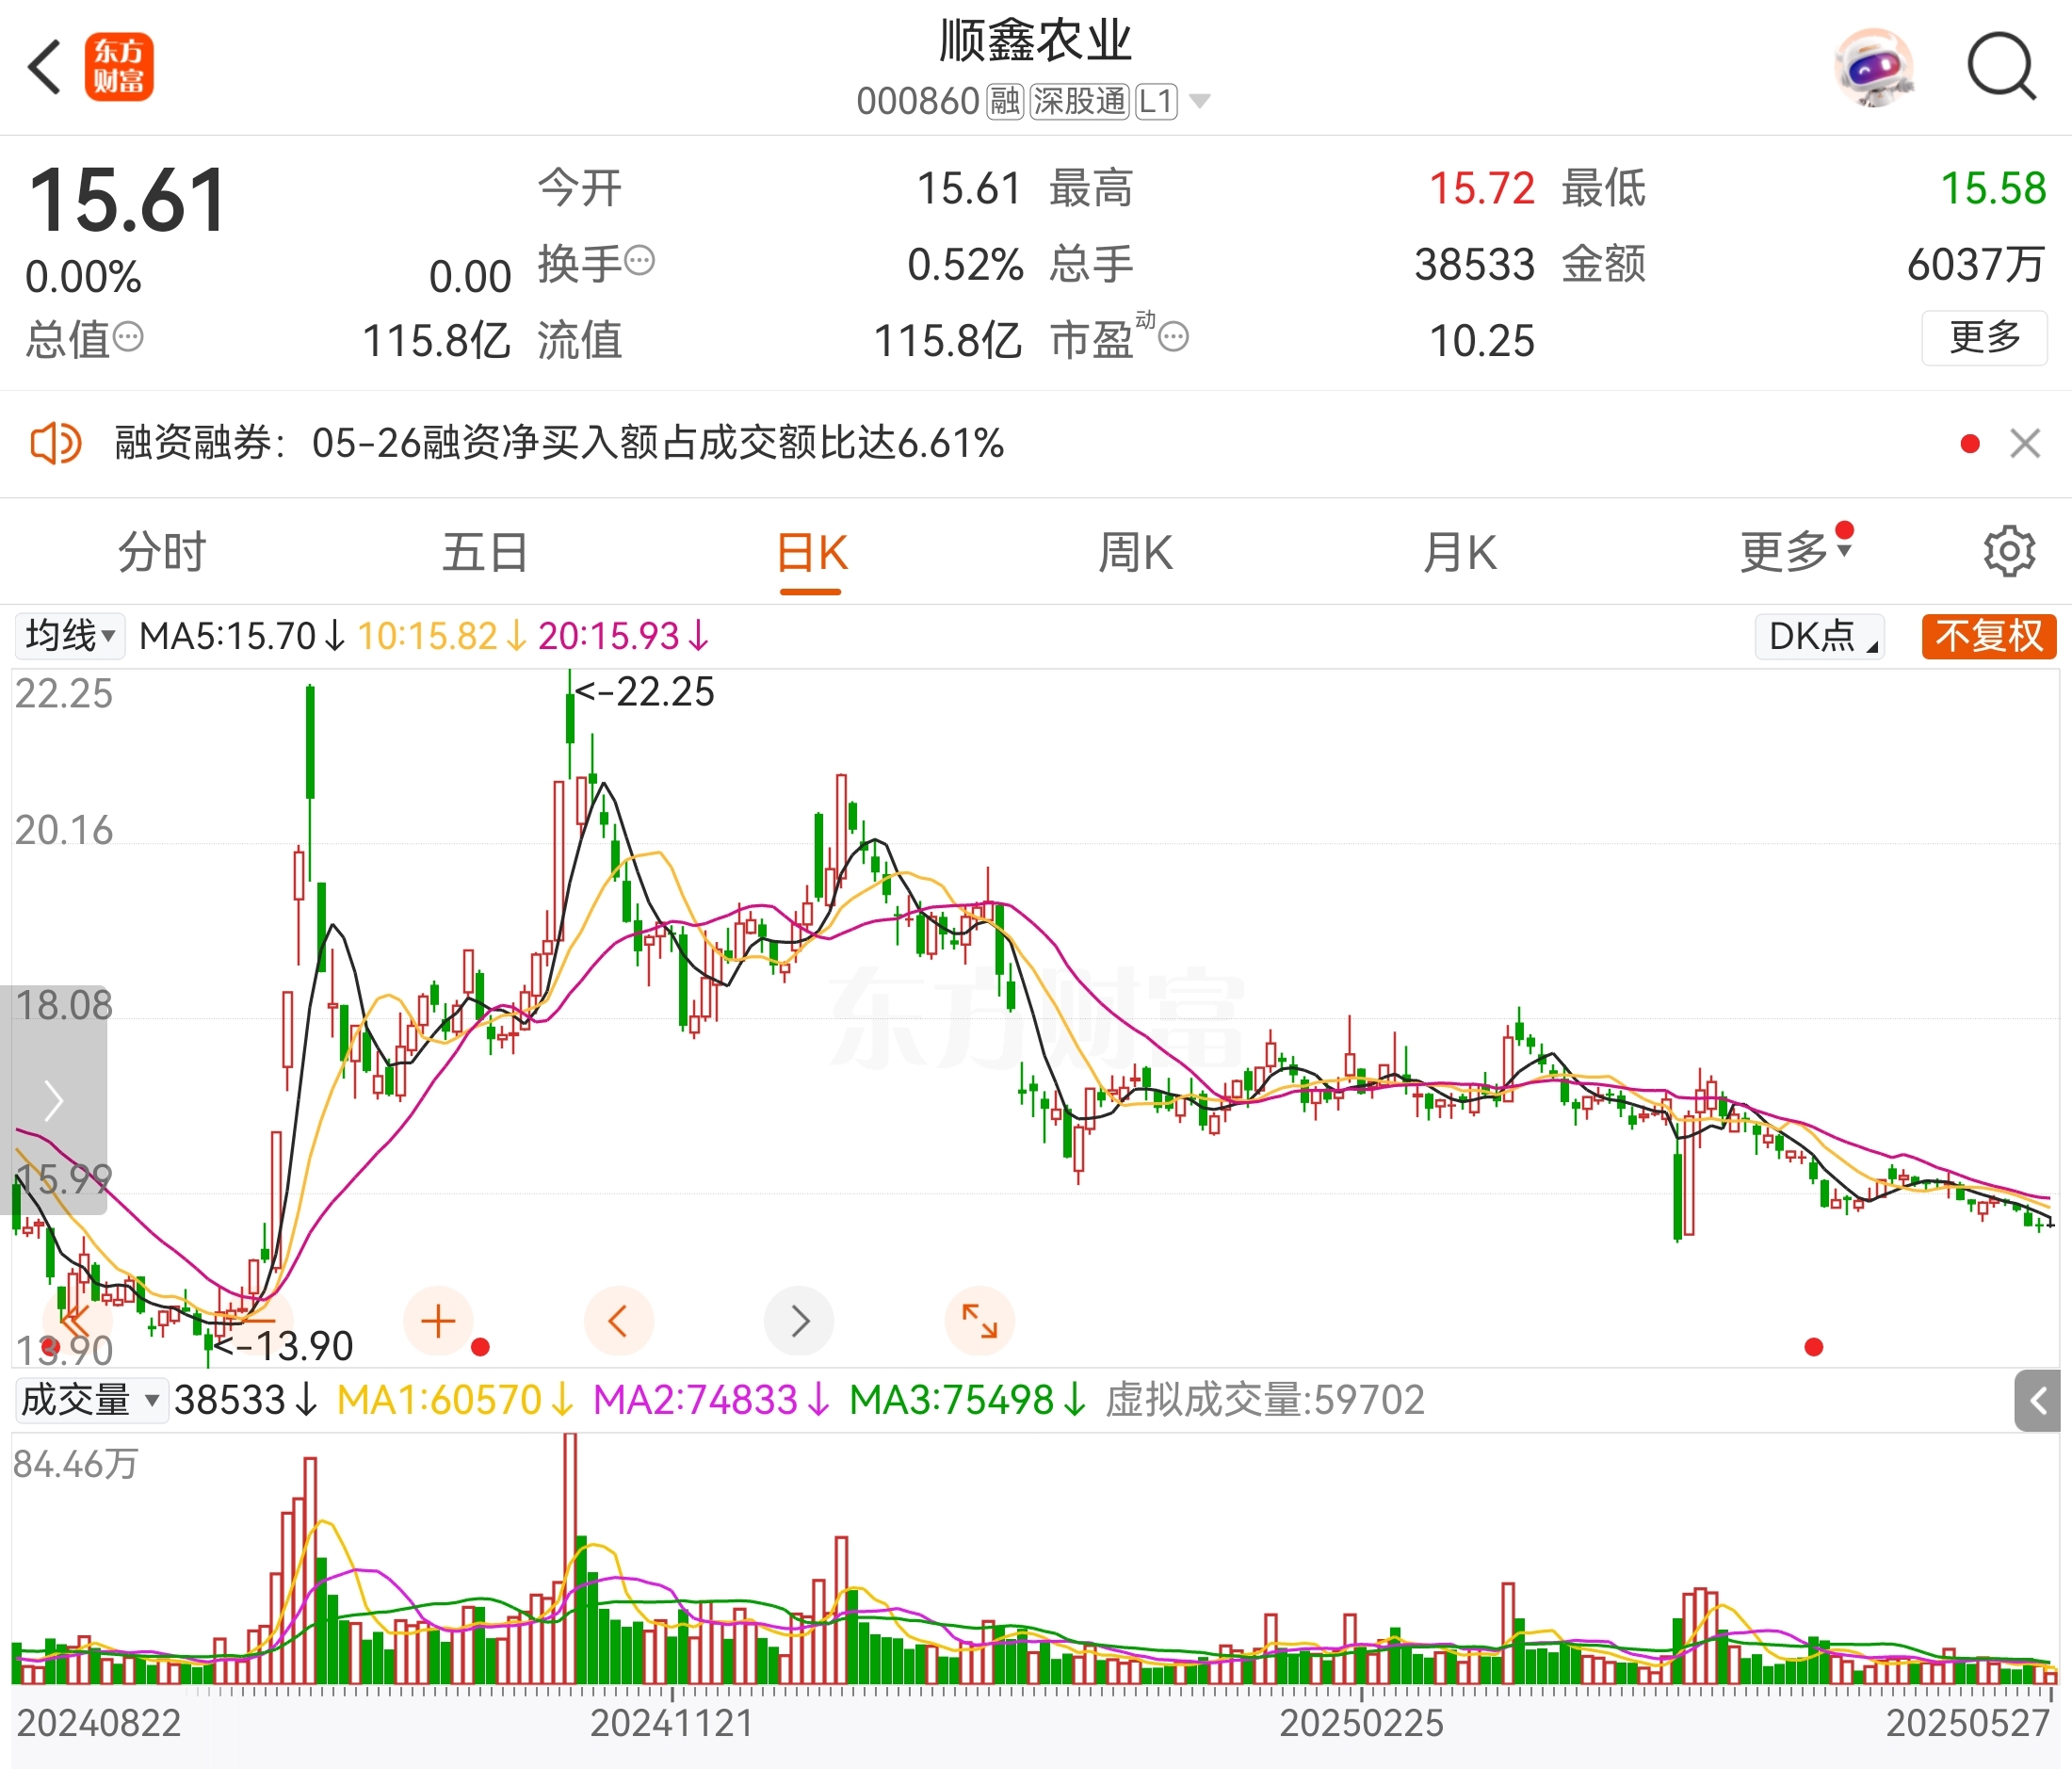The width and height of the screenshot is (2072, 1769).
Task: Tap the MA1:60570 volume label
Action: 456,1400
